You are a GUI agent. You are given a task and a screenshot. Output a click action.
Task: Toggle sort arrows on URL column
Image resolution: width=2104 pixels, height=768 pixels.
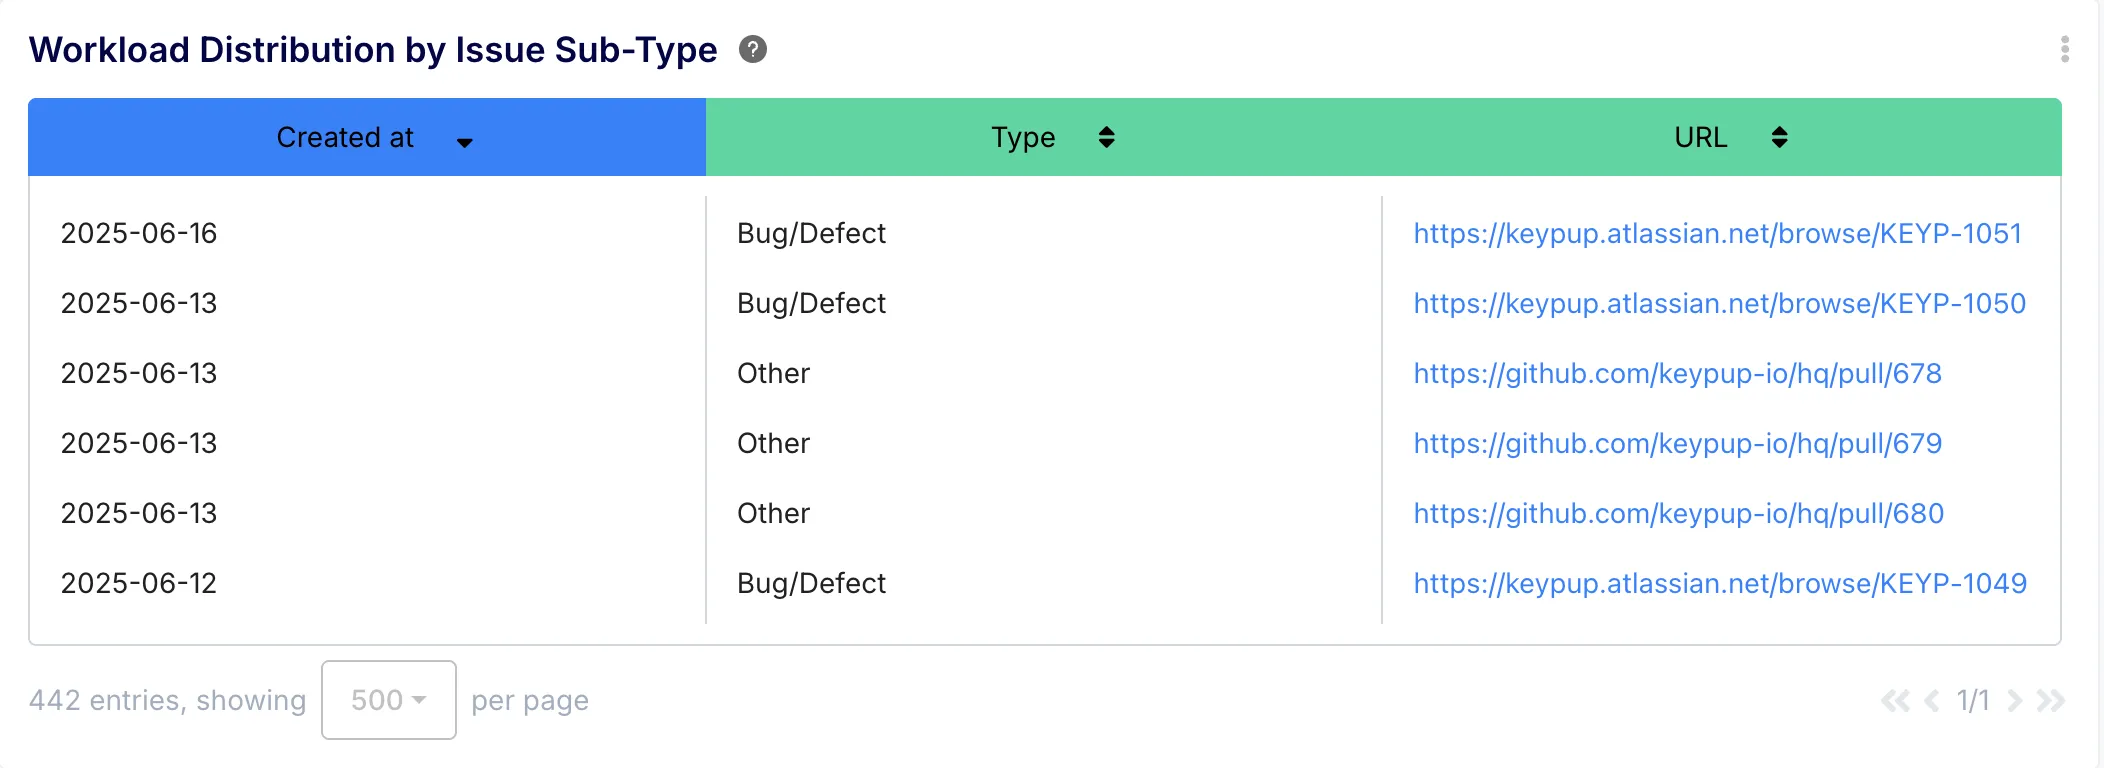tap(1779, 137)
